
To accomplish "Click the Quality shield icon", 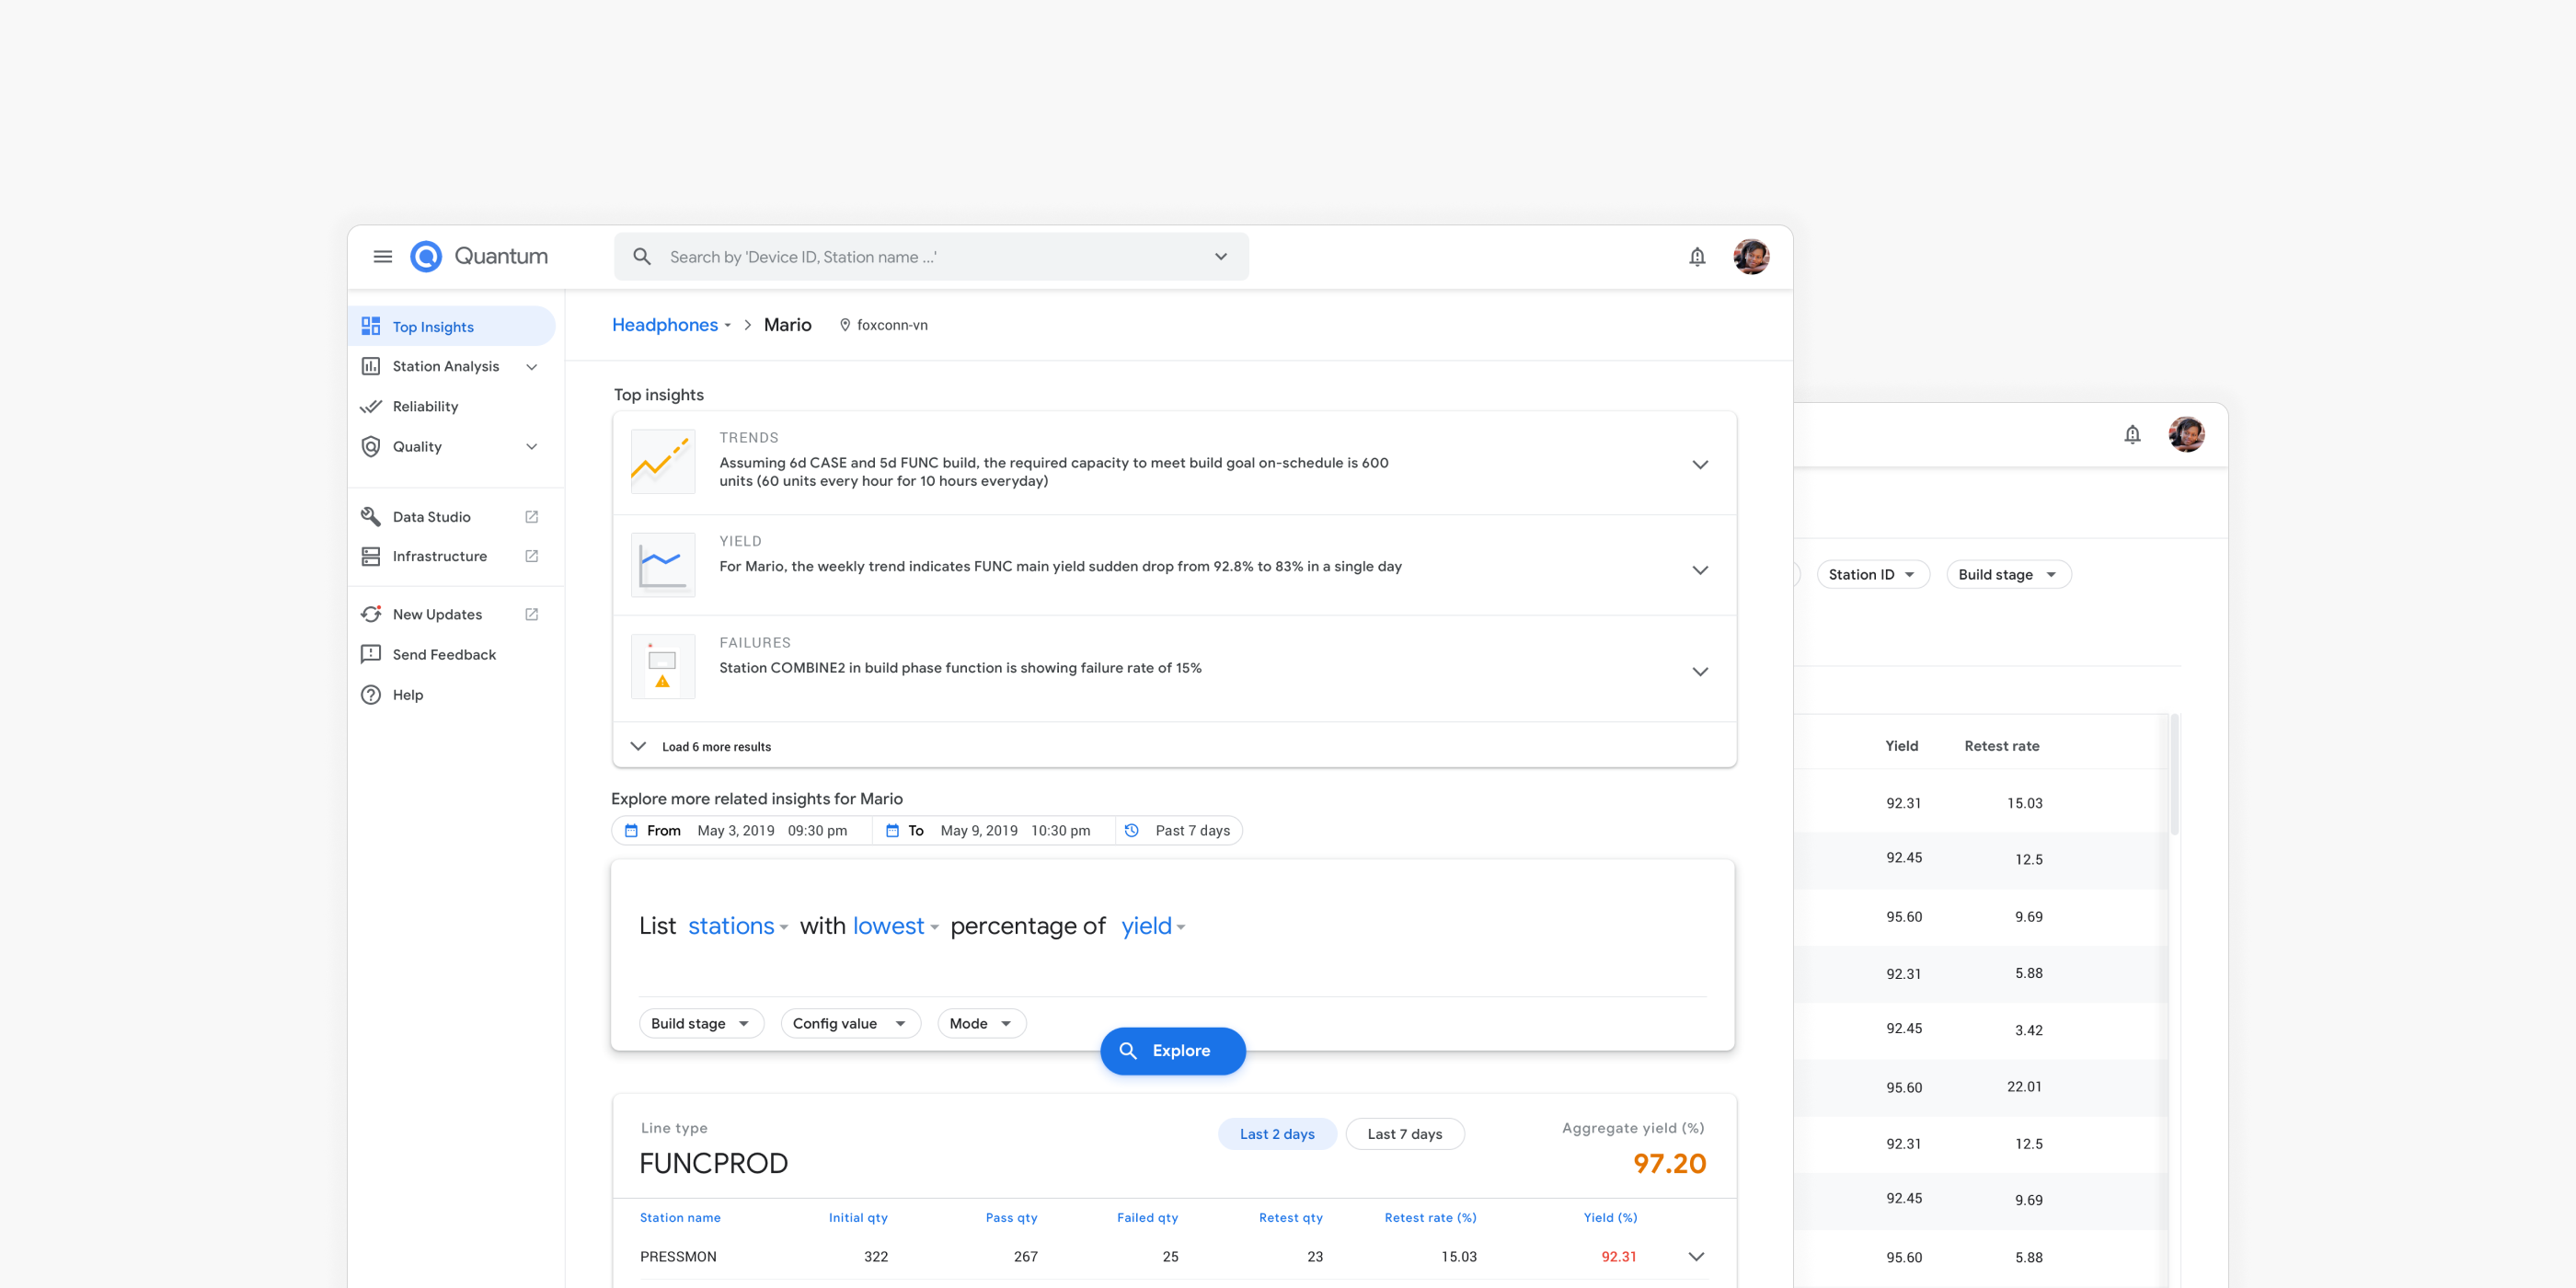I will tap(371, 446).
